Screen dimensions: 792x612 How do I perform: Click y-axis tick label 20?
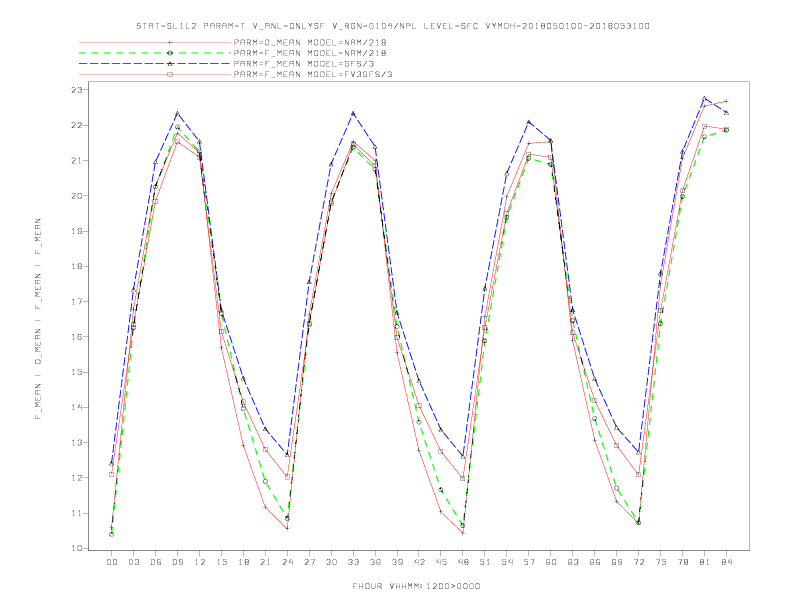click(x=77, y=196)
